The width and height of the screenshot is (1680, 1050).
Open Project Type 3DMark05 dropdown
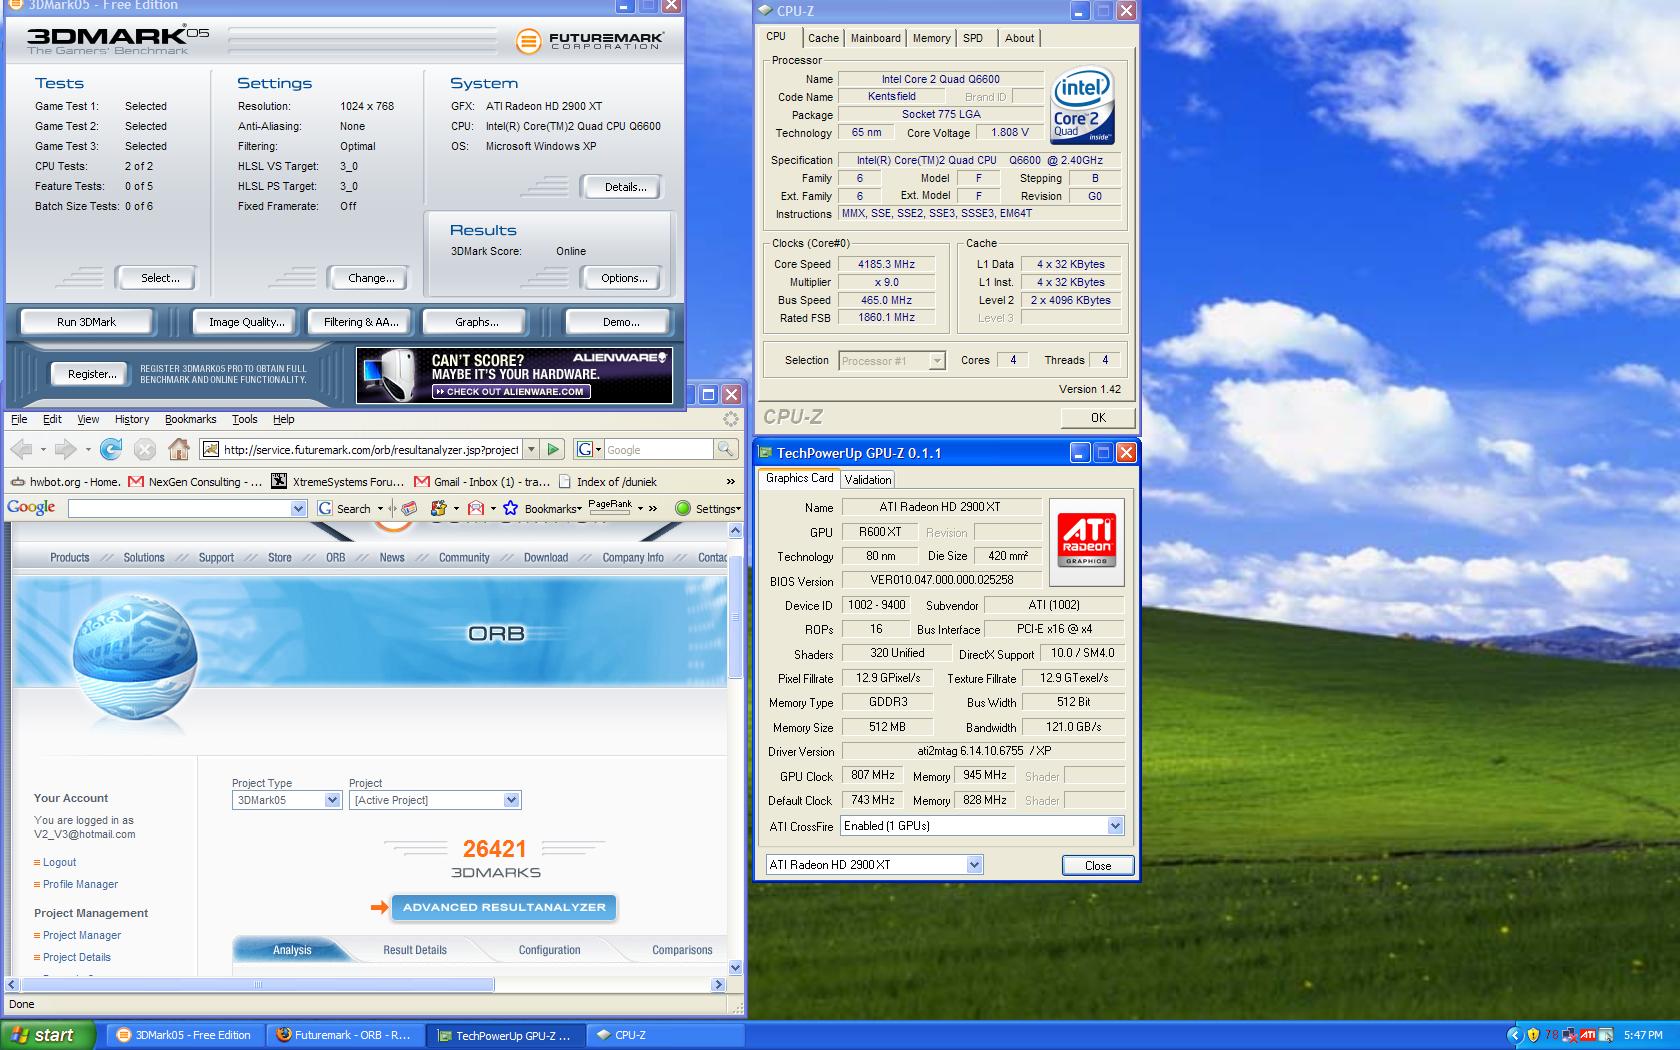[x=287, y=800]
